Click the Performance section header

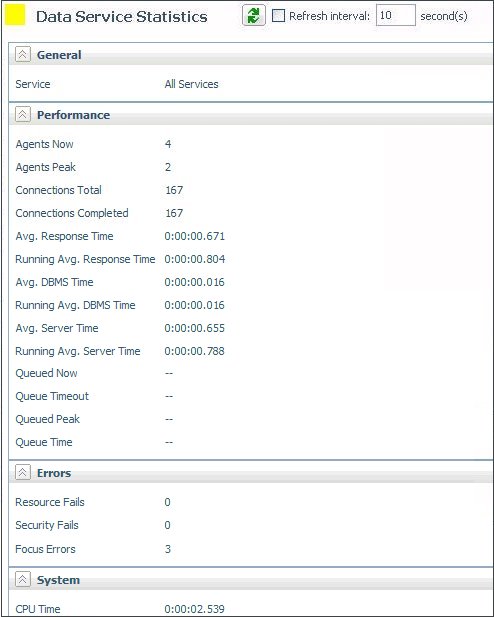73,115
